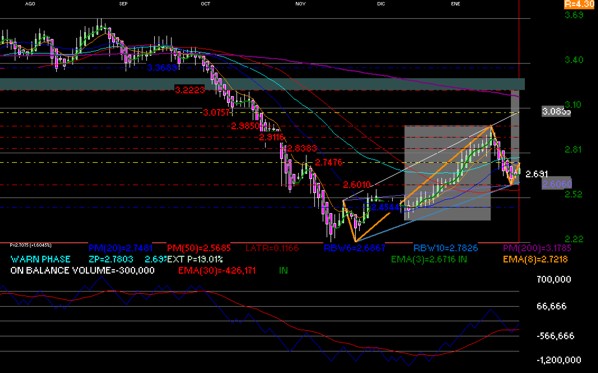Click the PM(200)=3.1785 indicator readout
The width and height of the screenshot is (598, 373).
(x=537, y=248)
